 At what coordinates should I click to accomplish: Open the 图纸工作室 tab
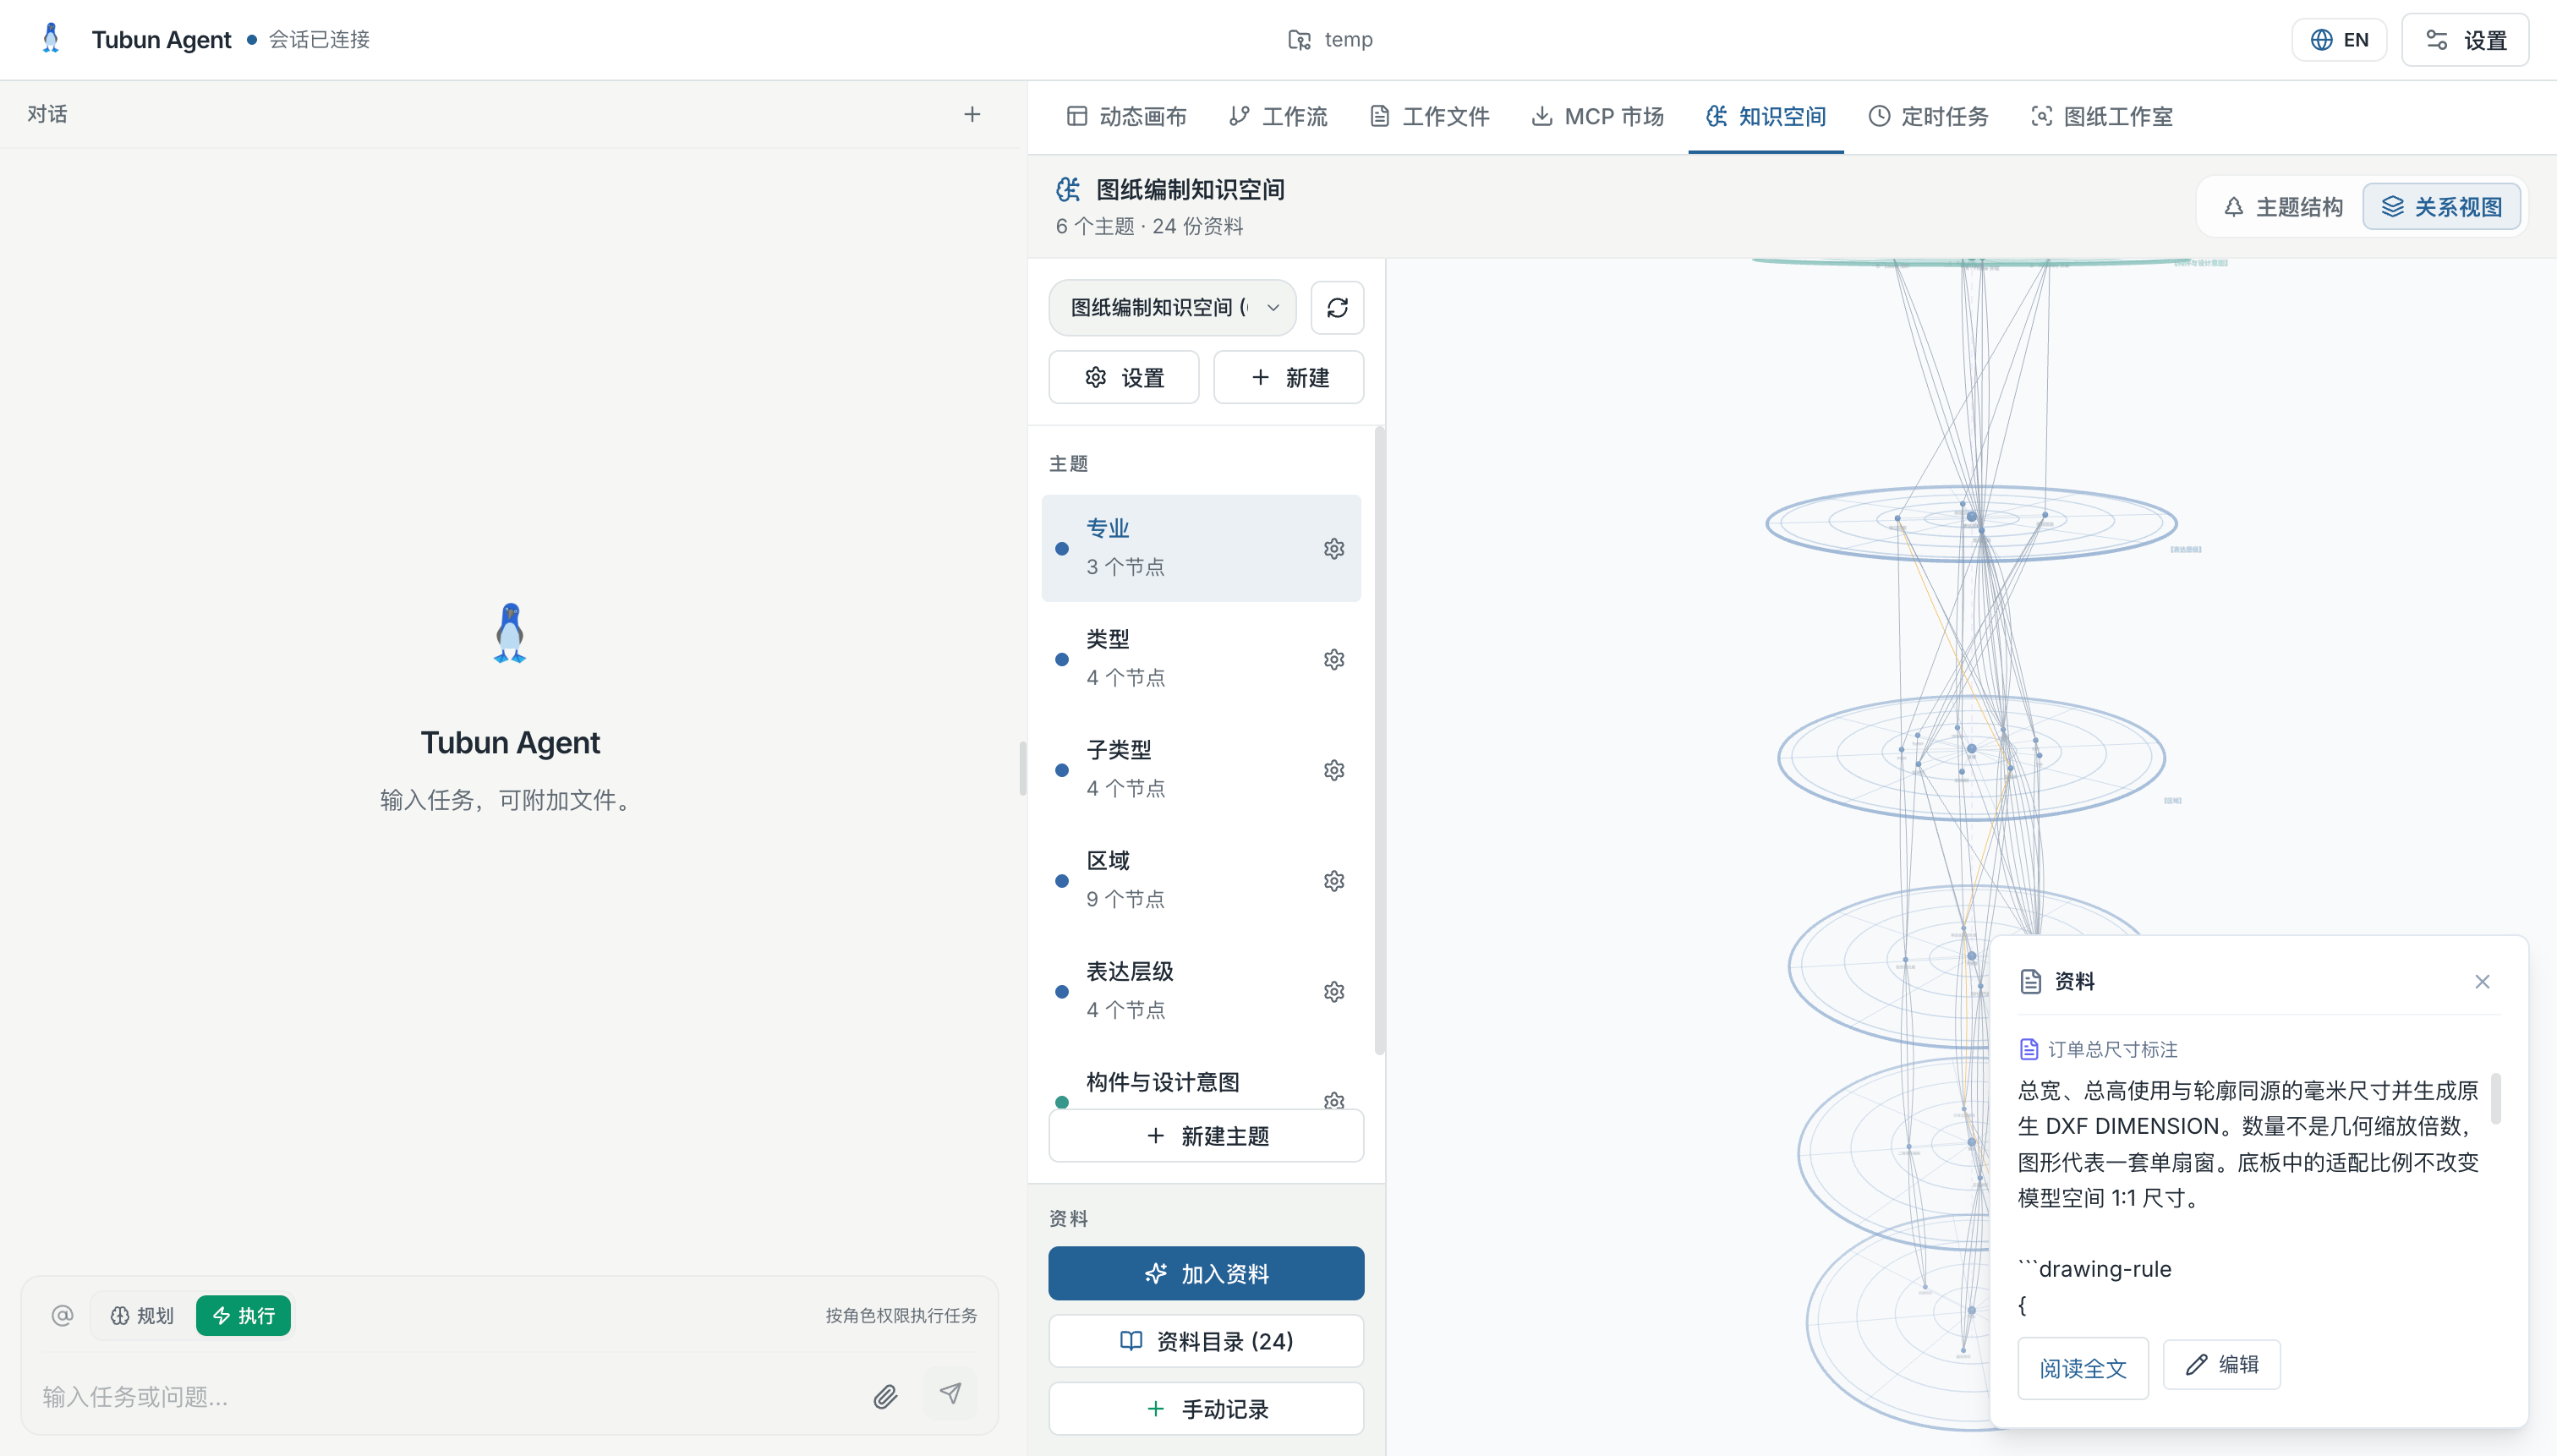pos(2101,116)
